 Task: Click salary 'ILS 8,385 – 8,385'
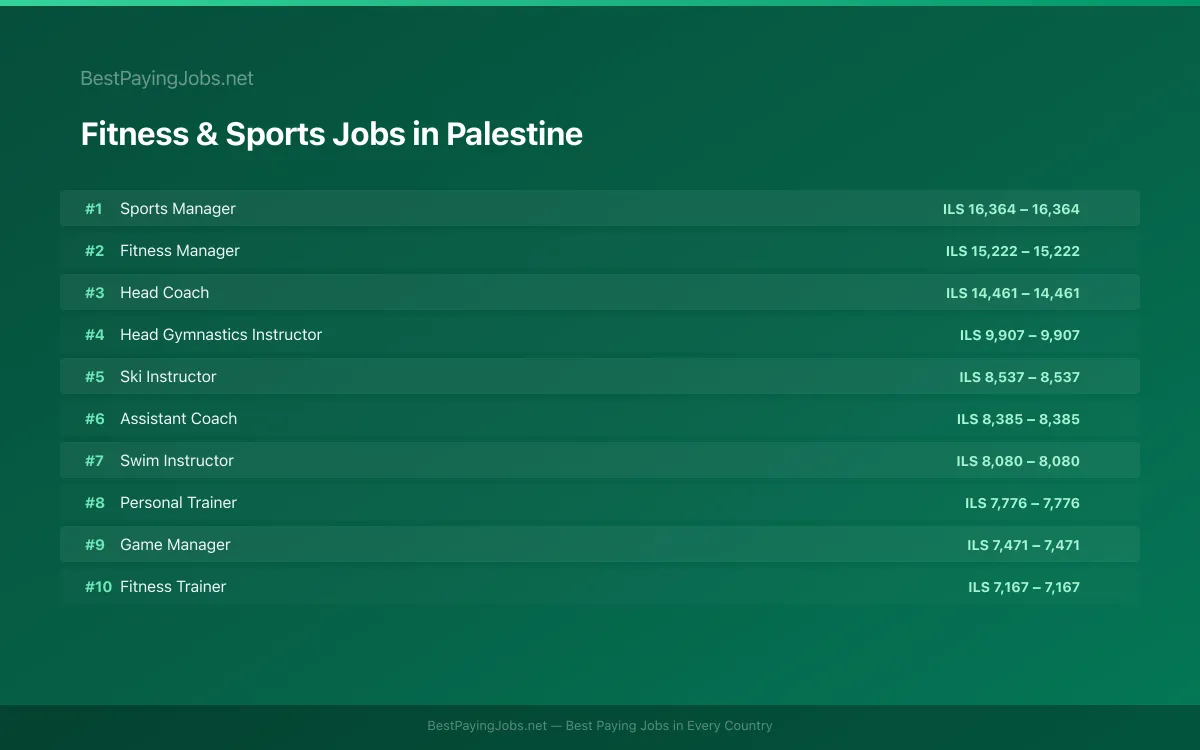click(1018, 419)
